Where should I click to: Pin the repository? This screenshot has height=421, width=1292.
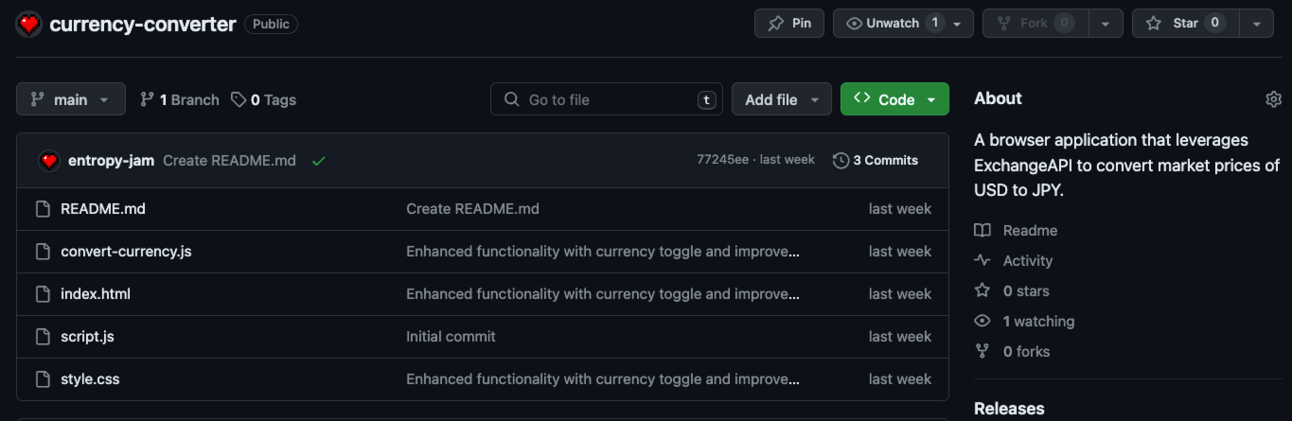pos(789,23)
